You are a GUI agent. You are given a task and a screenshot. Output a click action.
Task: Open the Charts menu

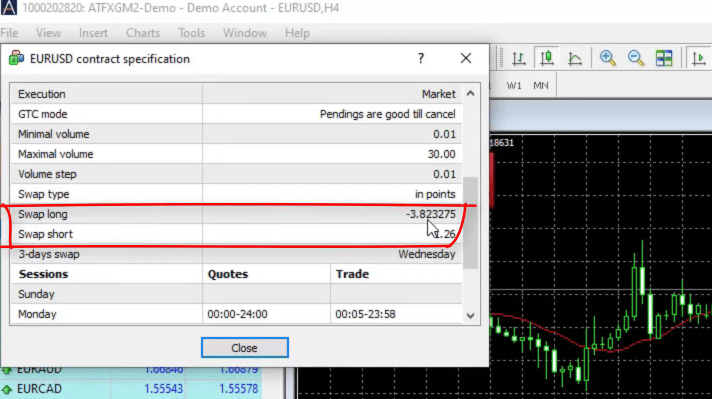click(x=143, y=33)
